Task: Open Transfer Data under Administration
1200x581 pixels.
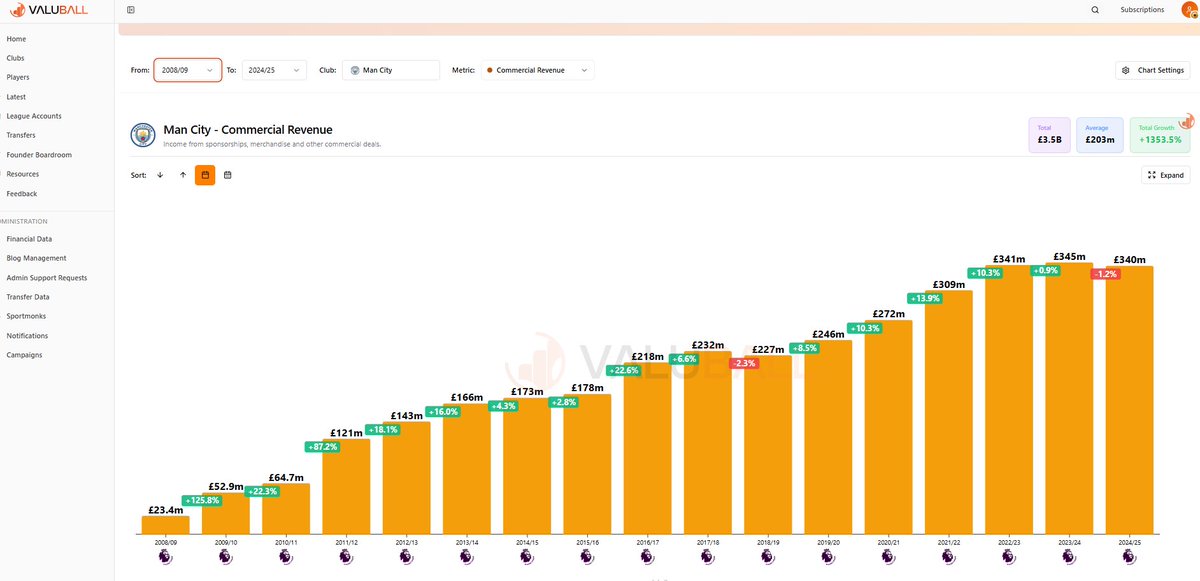Action: (28, 297)
